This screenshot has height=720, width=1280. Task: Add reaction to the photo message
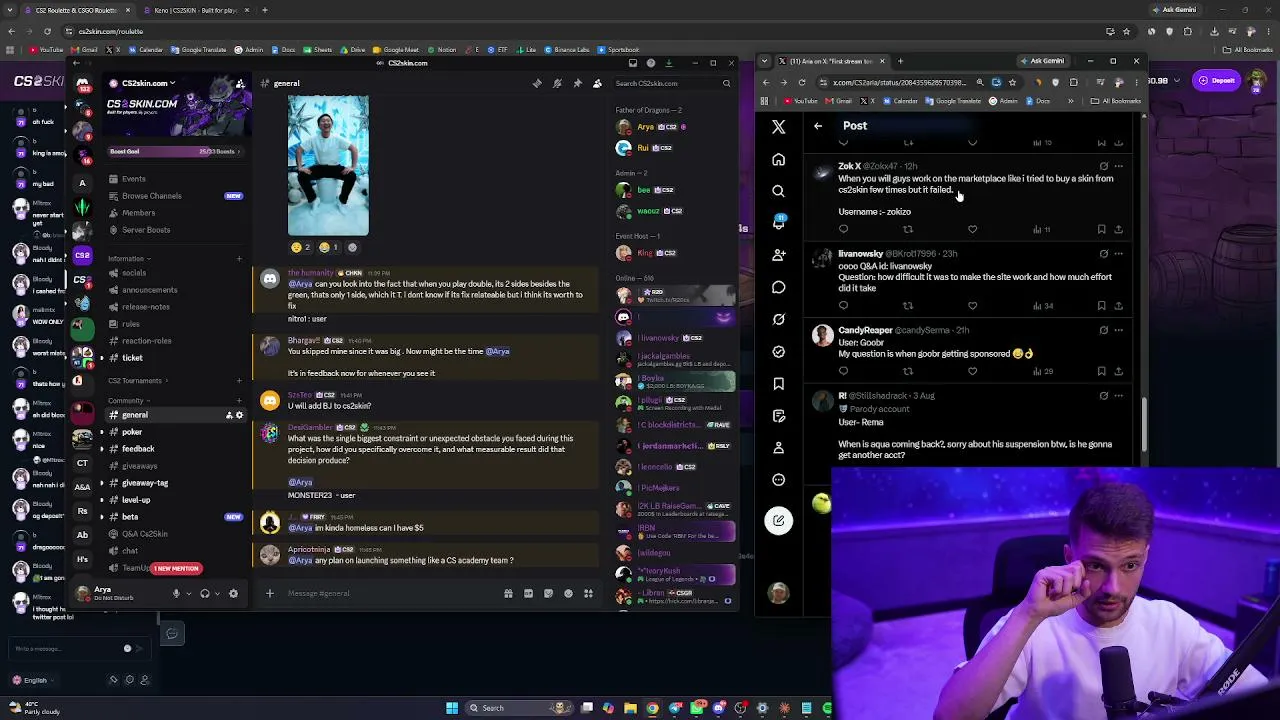click(x=352, y=247)
